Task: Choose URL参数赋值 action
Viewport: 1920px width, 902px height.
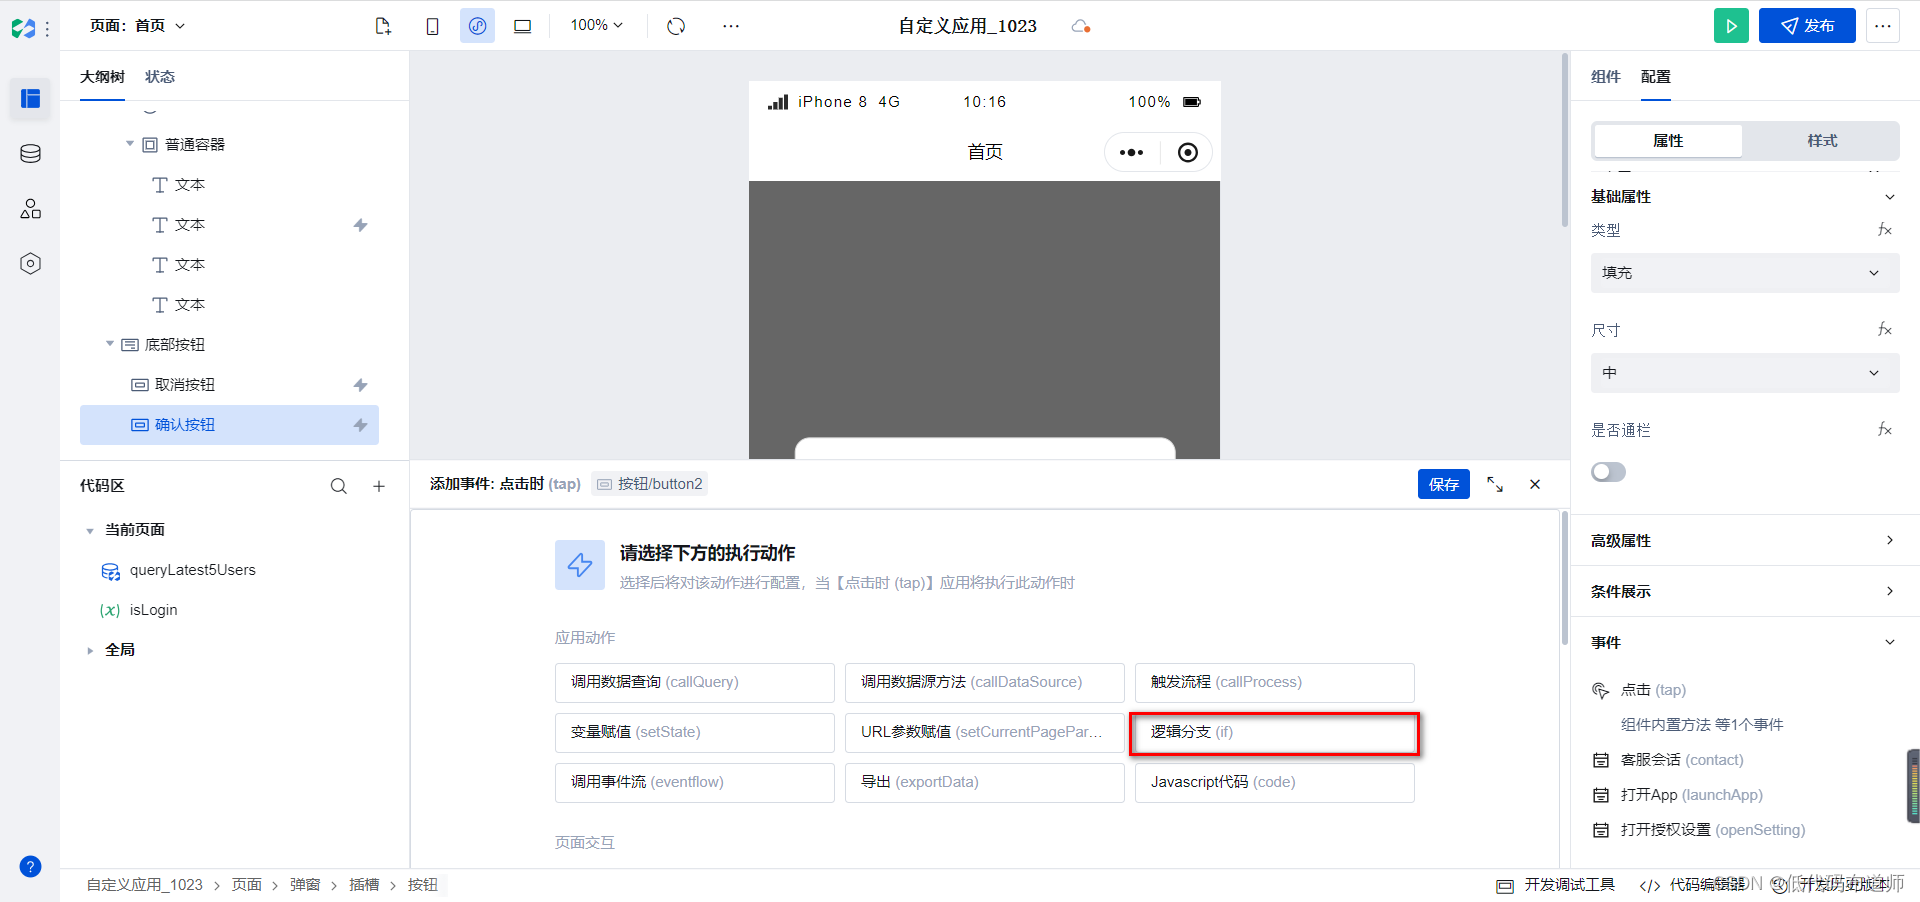Action: (985, 732)
